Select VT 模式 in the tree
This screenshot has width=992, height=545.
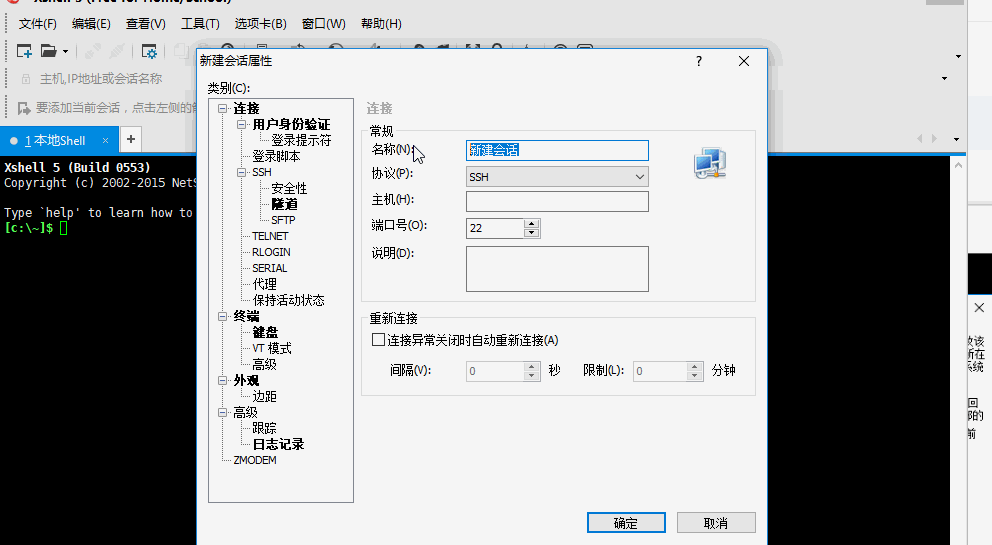tap(272, 348)
